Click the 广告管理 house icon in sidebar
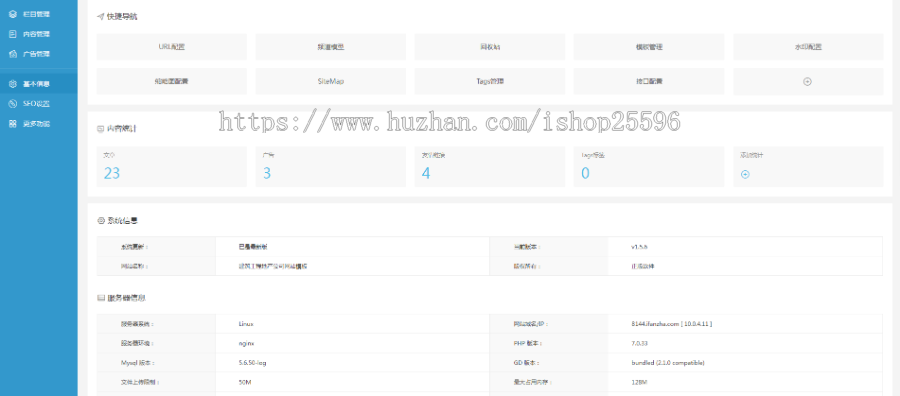The image size is (900, 396). click(x=13, y=54)
